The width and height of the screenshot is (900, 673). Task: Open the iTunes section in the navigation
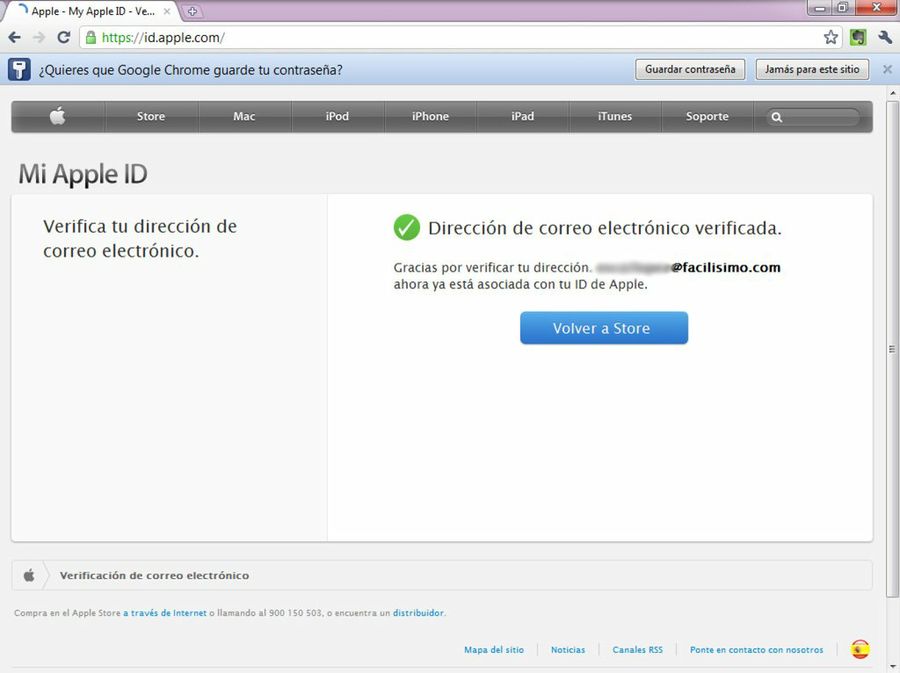(615, 116)
